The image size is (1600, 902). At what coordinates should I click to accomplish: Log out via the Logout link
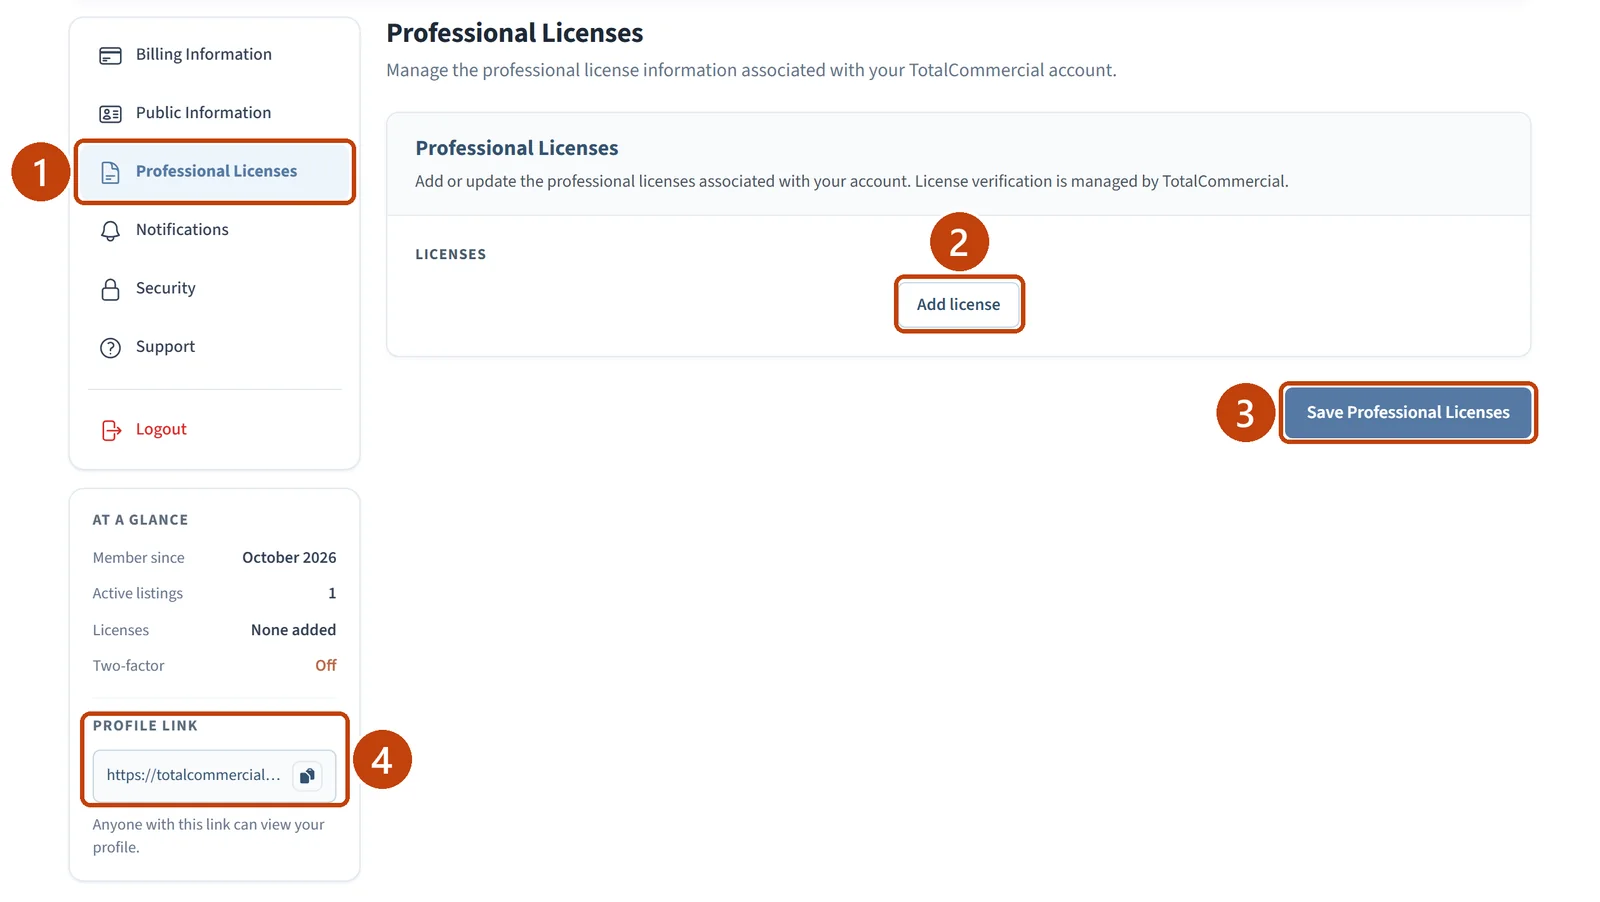coord(215,429)
